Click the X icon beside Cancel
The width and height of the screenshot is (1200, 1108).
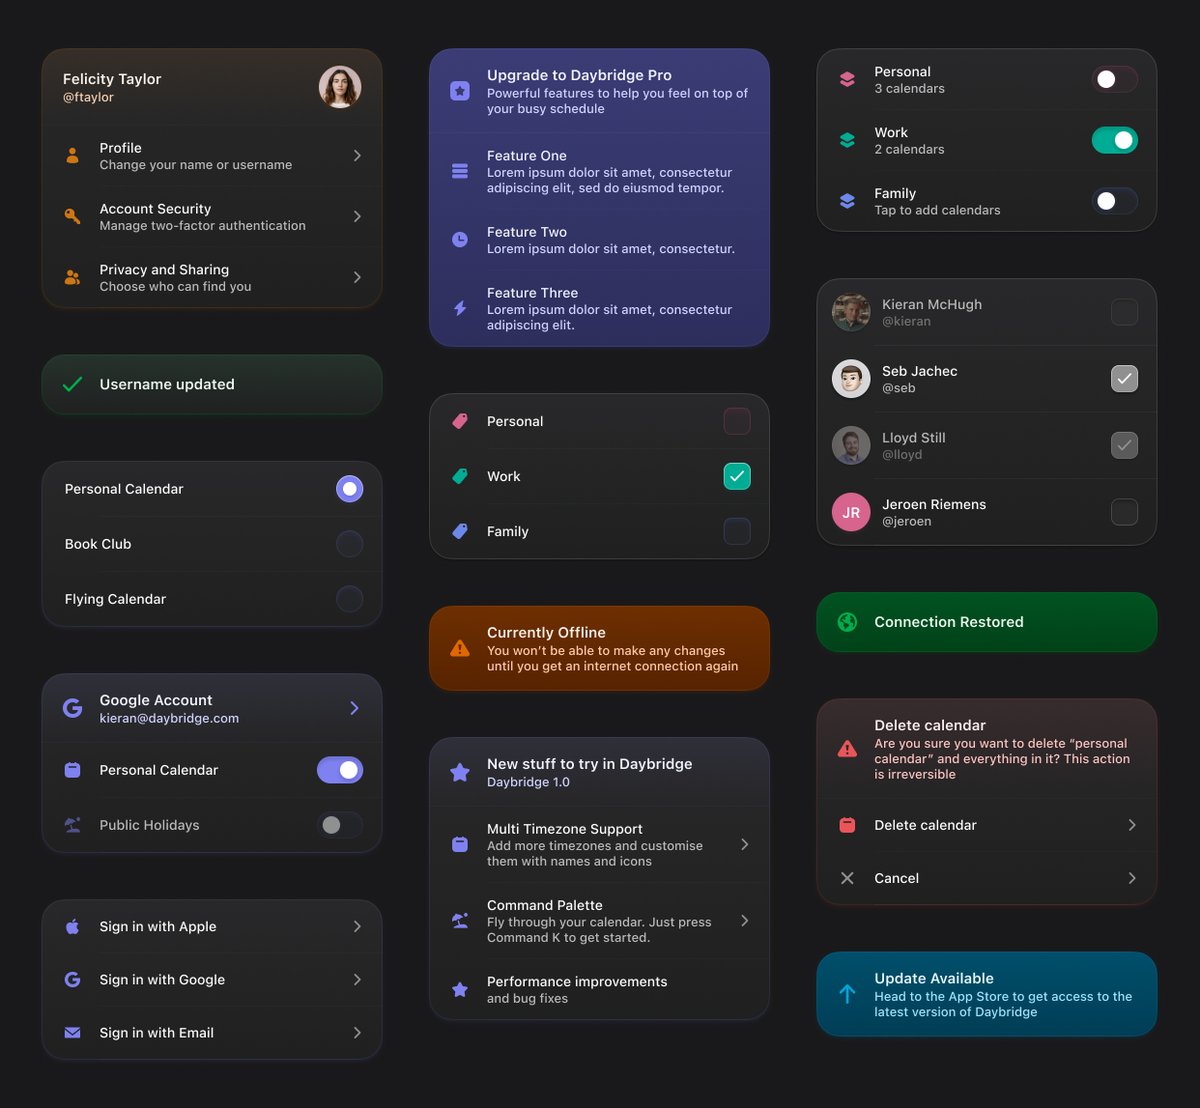point(847,878)
